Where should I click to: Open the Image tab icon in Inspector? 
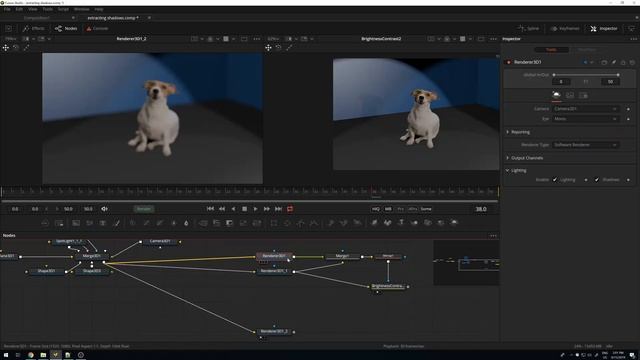[570, 95]
